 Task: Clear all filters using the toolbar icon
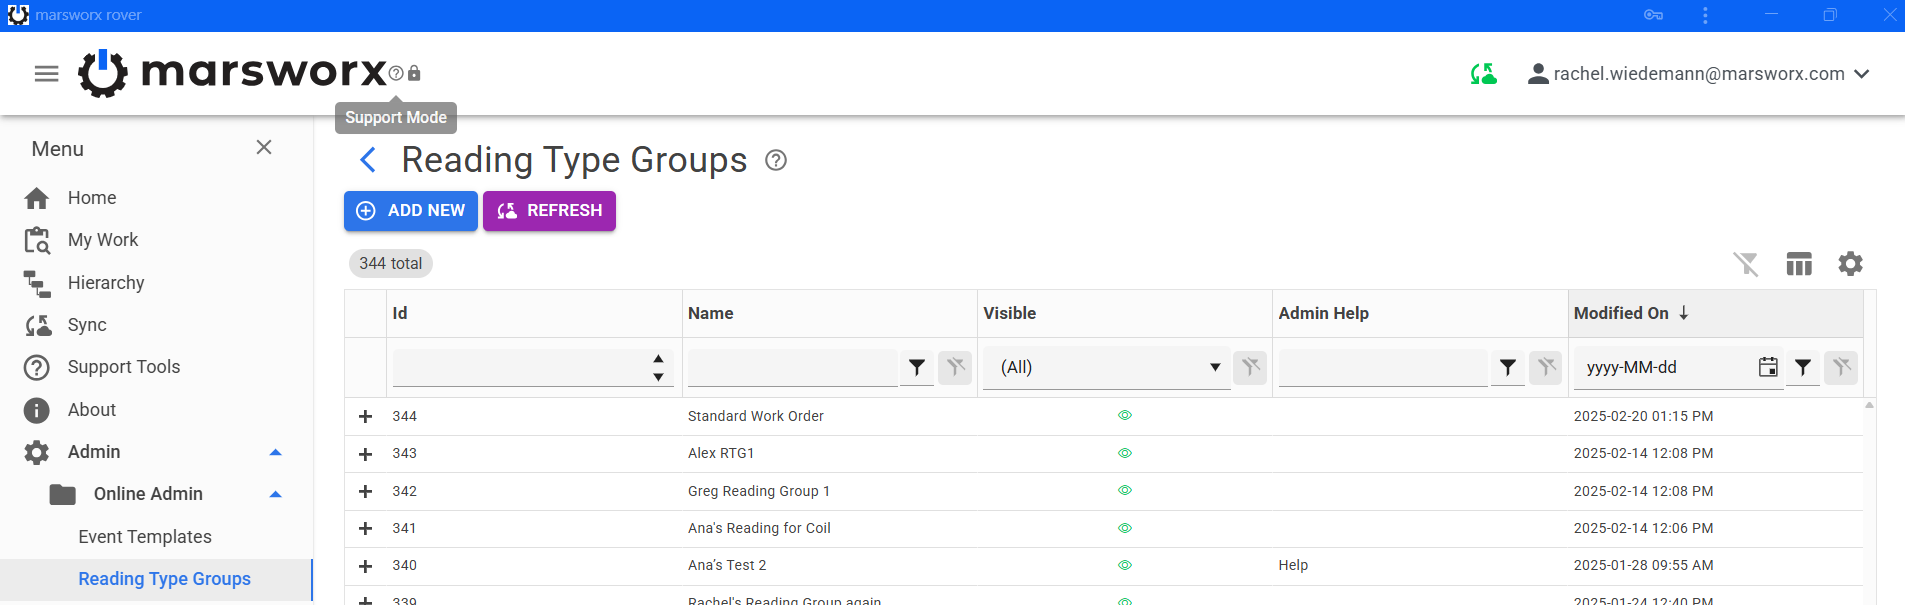(1746, 264)
